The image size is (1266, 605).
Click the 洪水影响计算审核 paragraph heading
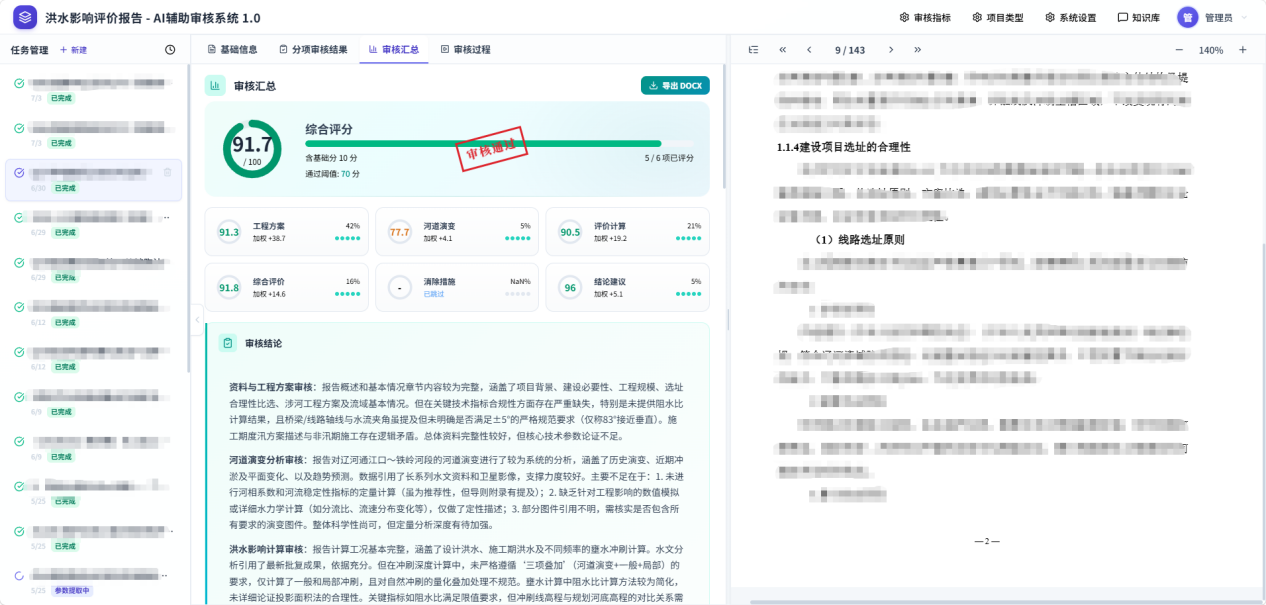(x=266, y=549)
